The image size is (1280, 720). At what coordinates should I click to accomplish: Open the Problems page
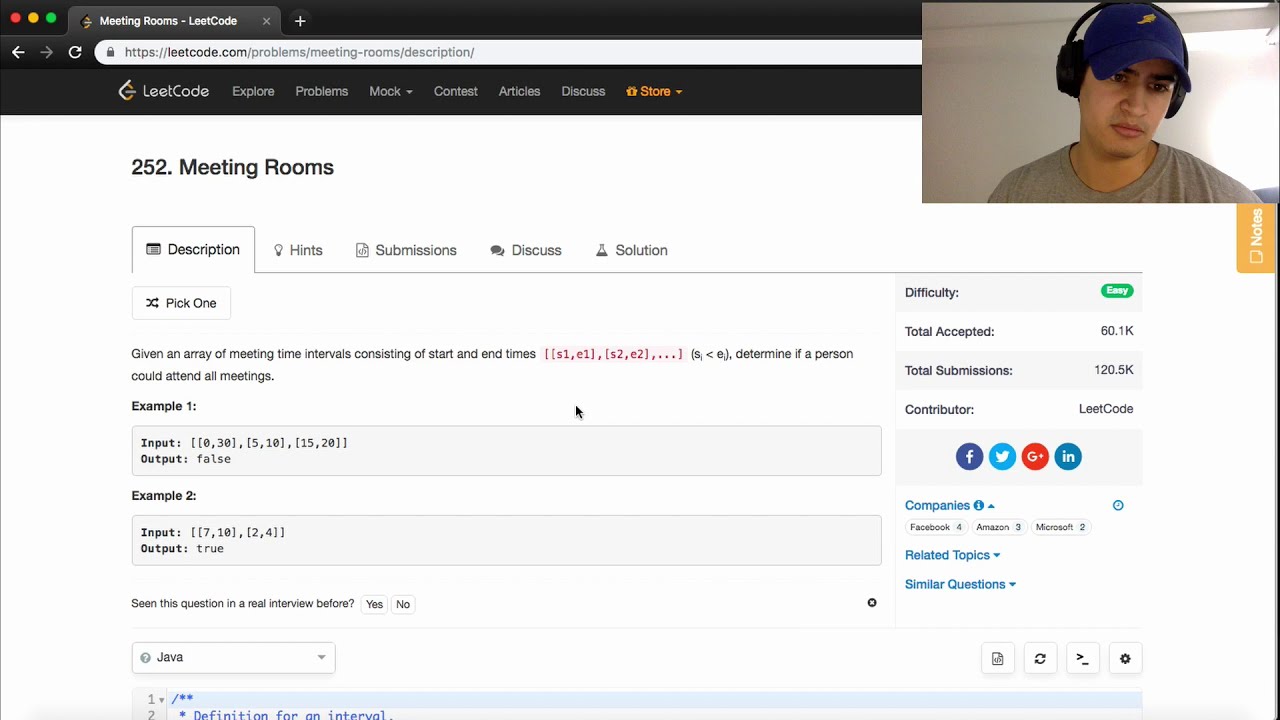pos(321,91)
